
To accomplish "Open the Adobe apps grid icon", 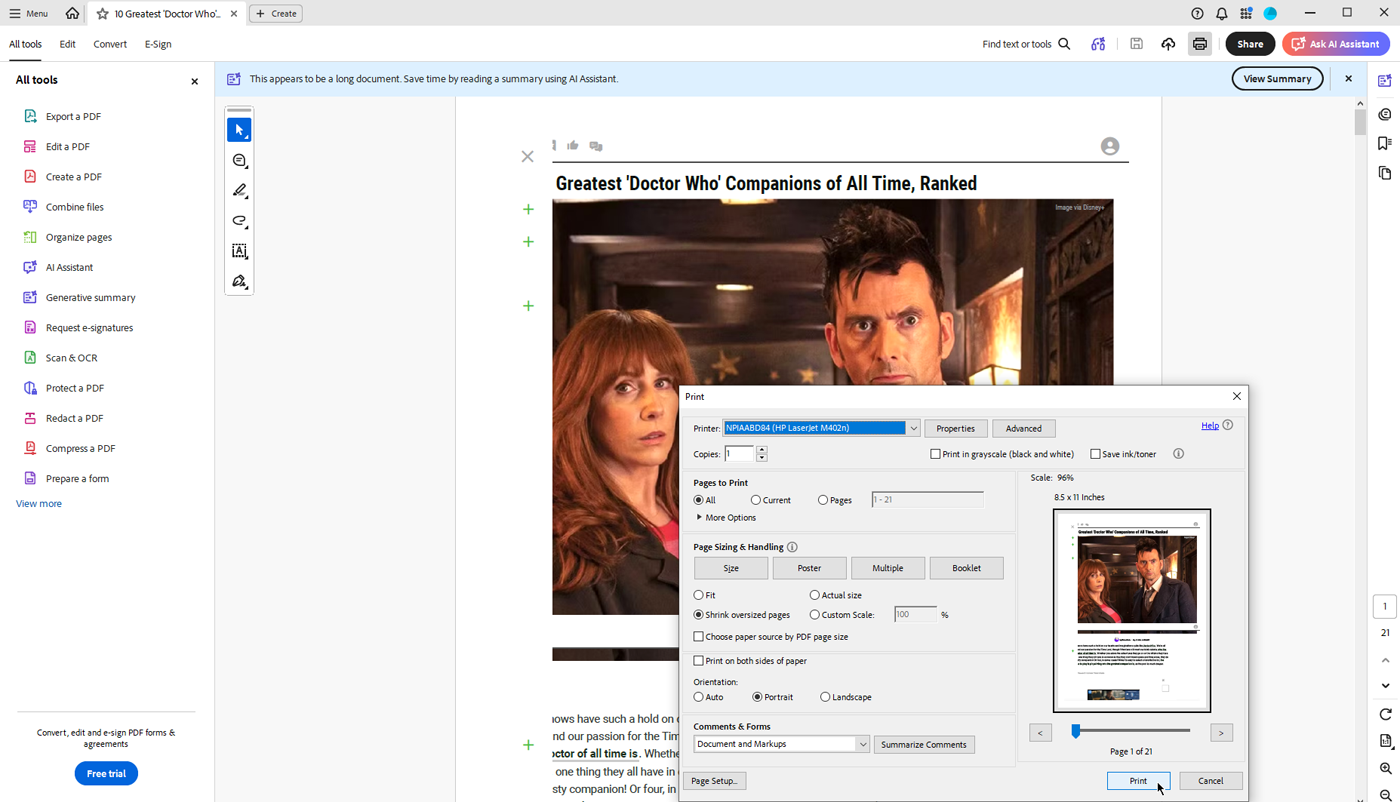I will tap(1245, 14).
